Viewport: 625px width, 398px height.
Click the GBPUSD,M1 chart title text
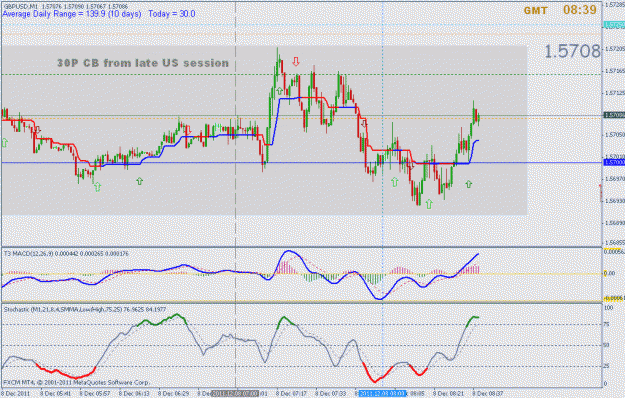65,6
